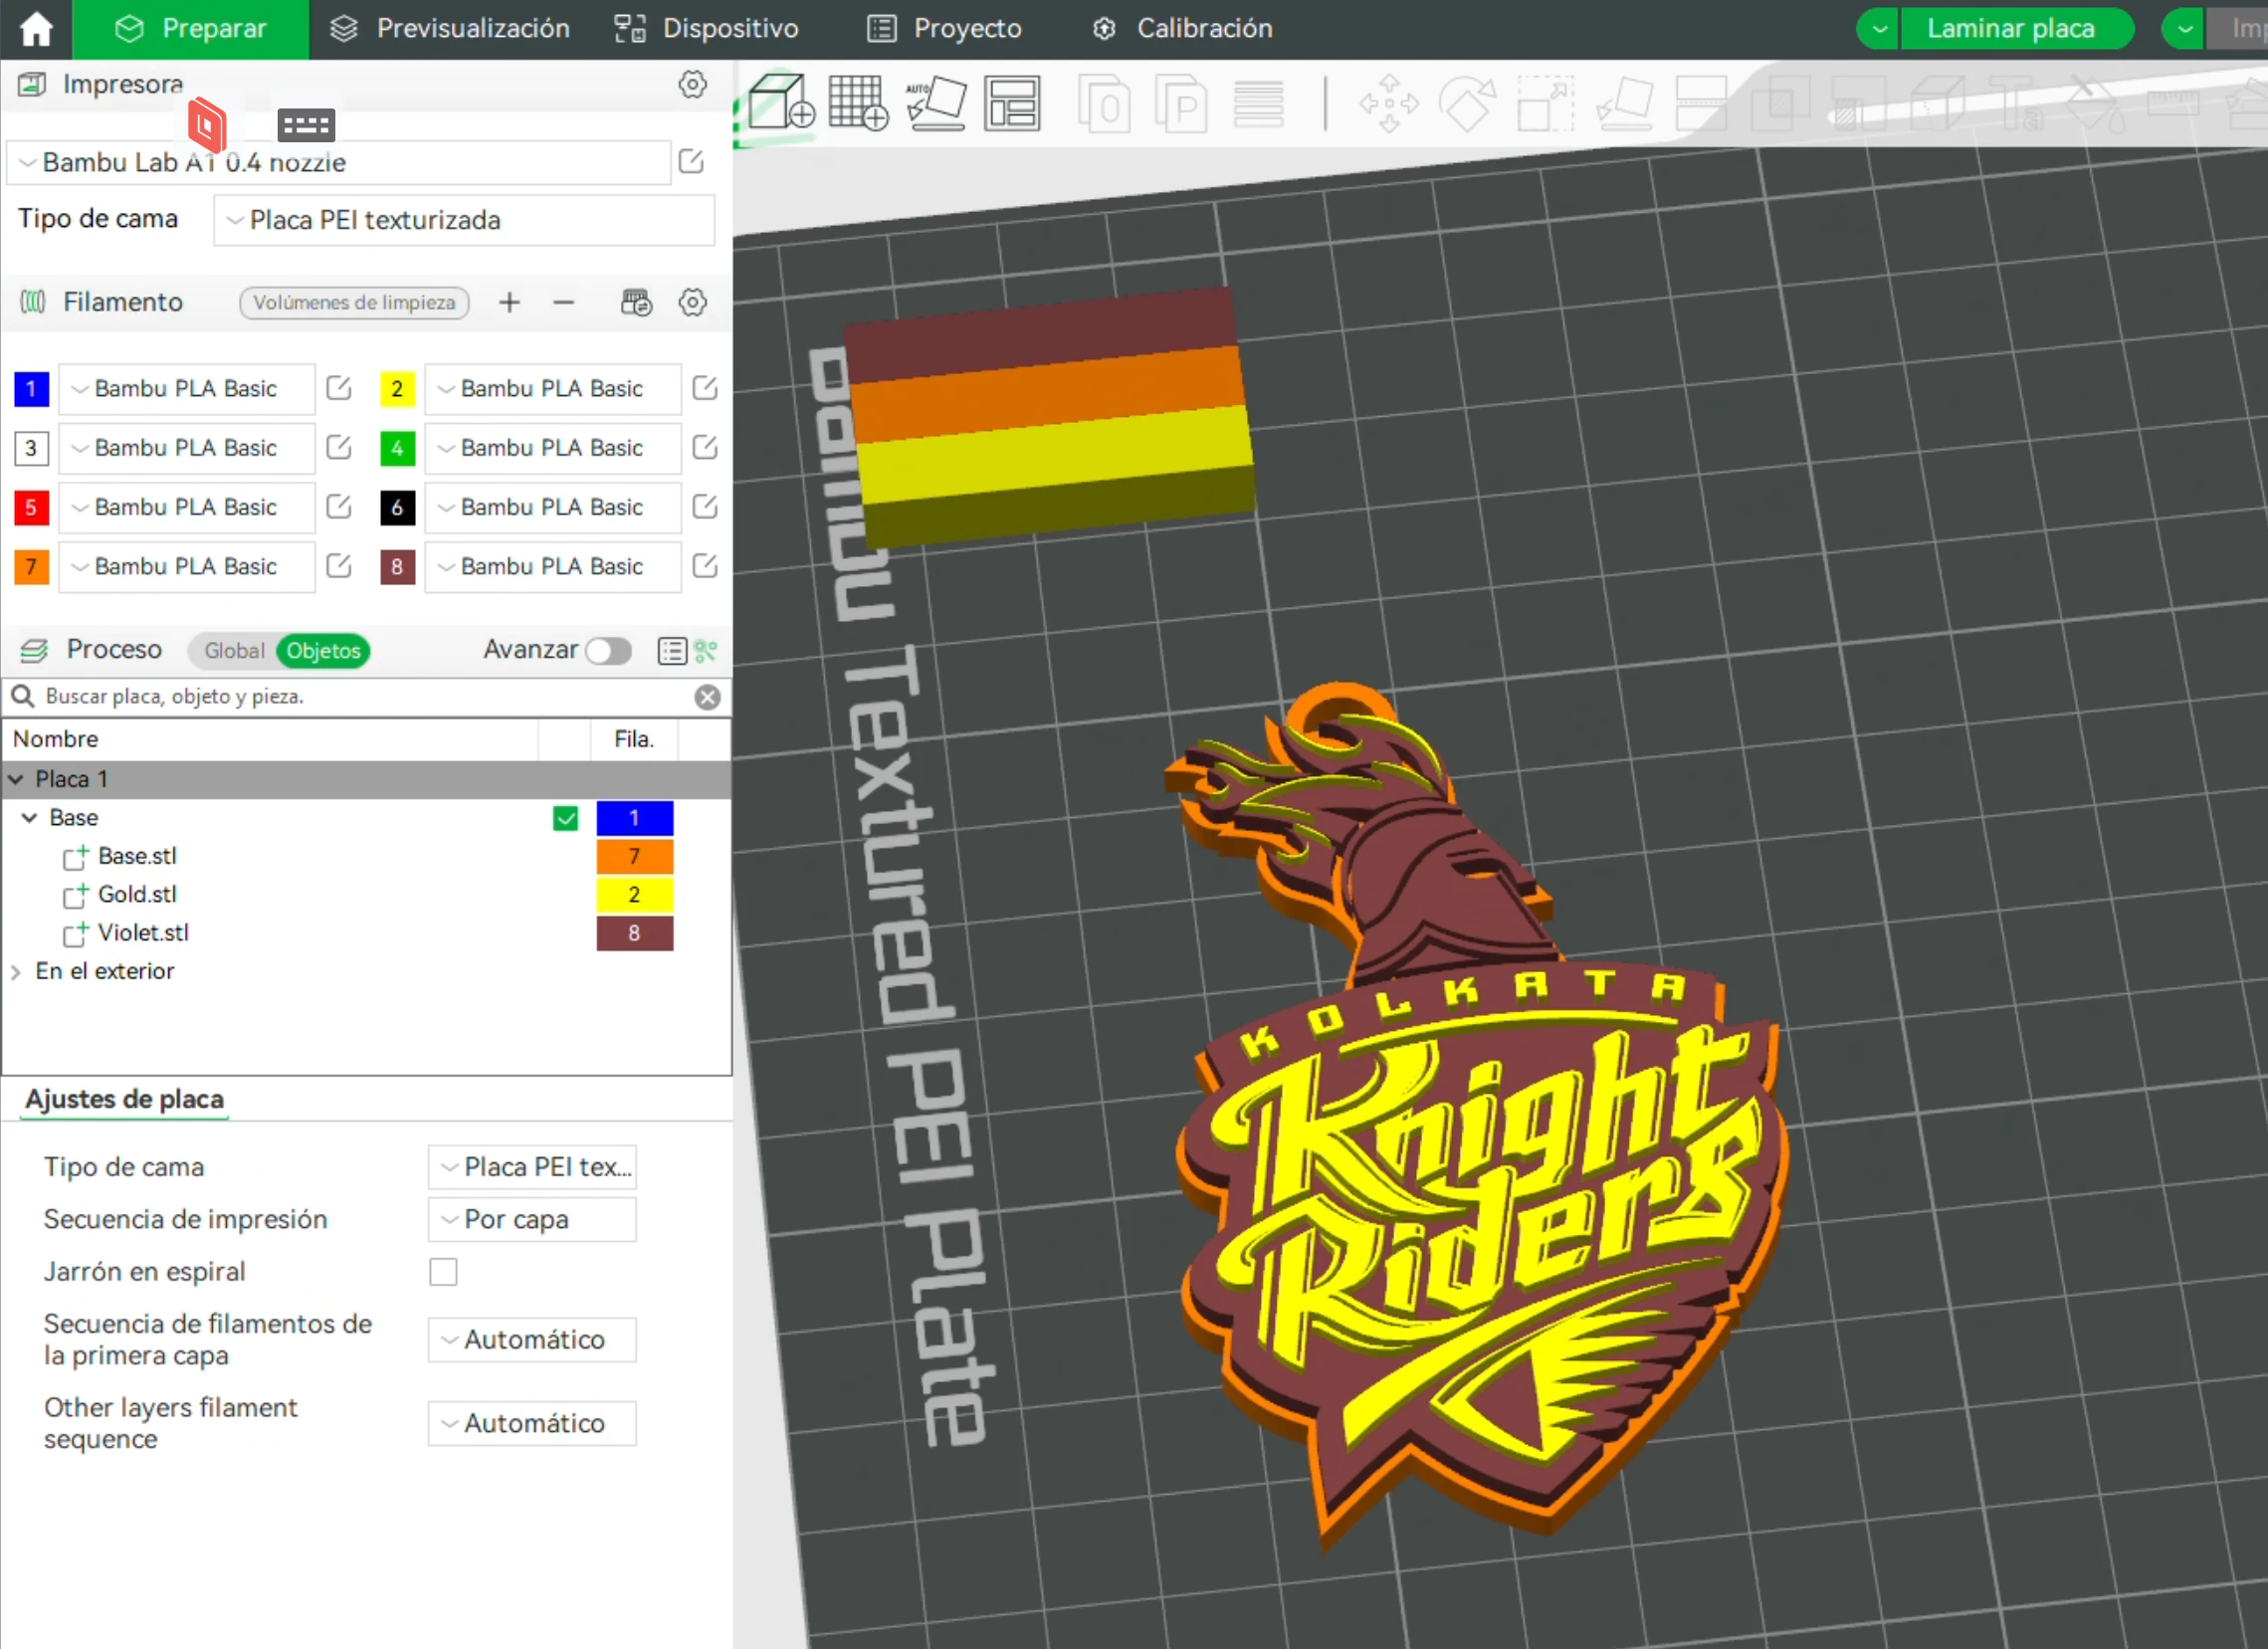Click the Lay on face tool icon
Viewport: 2268px width, 1649px height.
1624,104
